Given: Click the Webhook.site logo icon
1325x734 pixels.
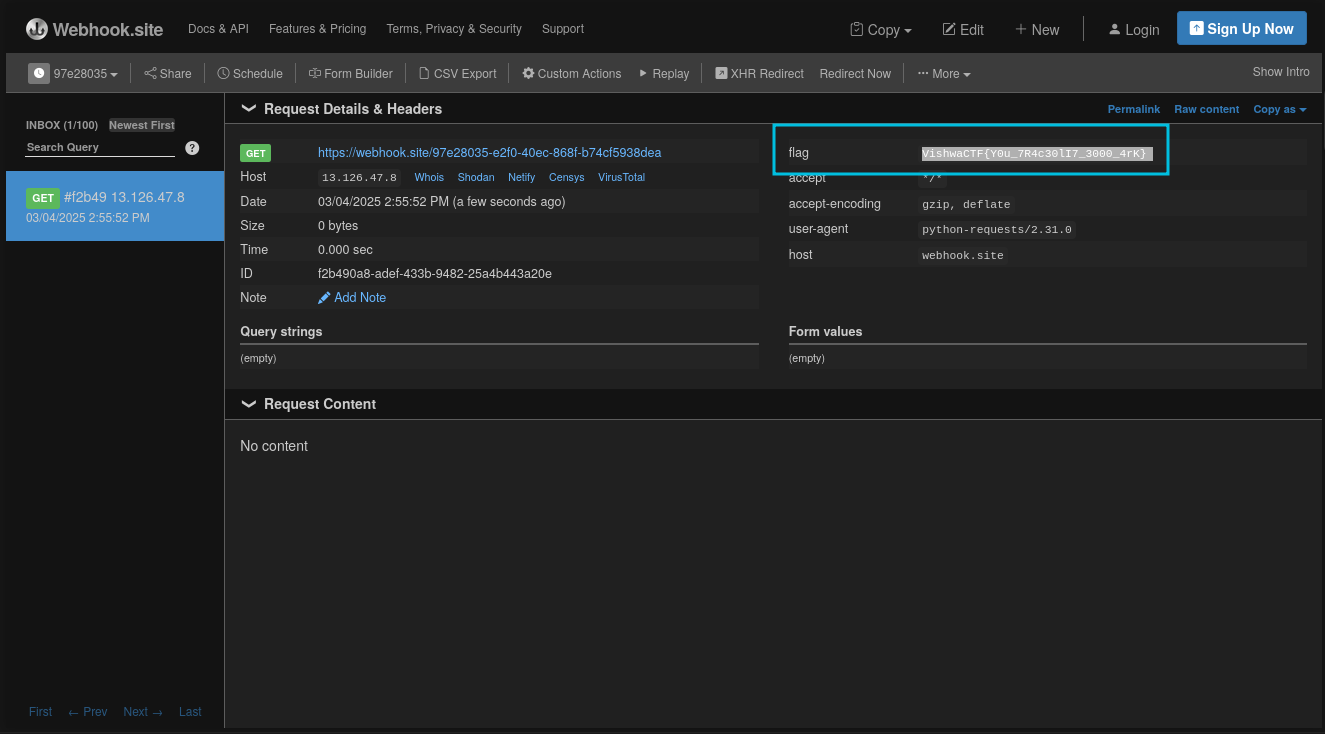Looking at the screenshot, I should tap(37, 29).
